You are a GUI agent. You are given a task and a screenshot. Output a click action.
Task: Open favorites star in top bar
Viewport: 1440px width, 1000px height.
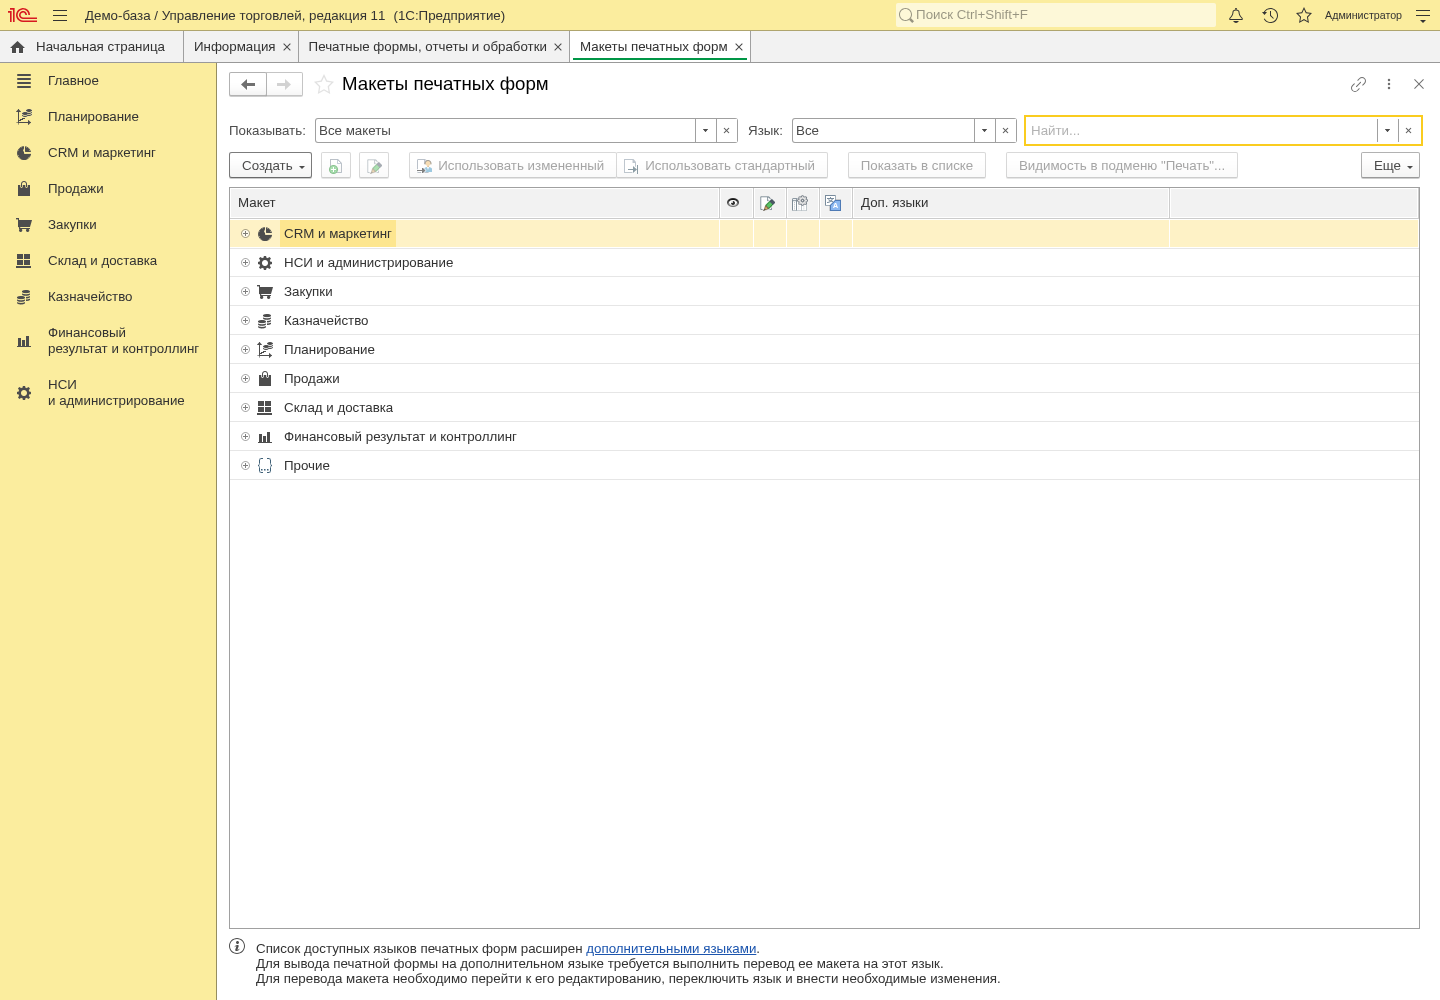1304,15
